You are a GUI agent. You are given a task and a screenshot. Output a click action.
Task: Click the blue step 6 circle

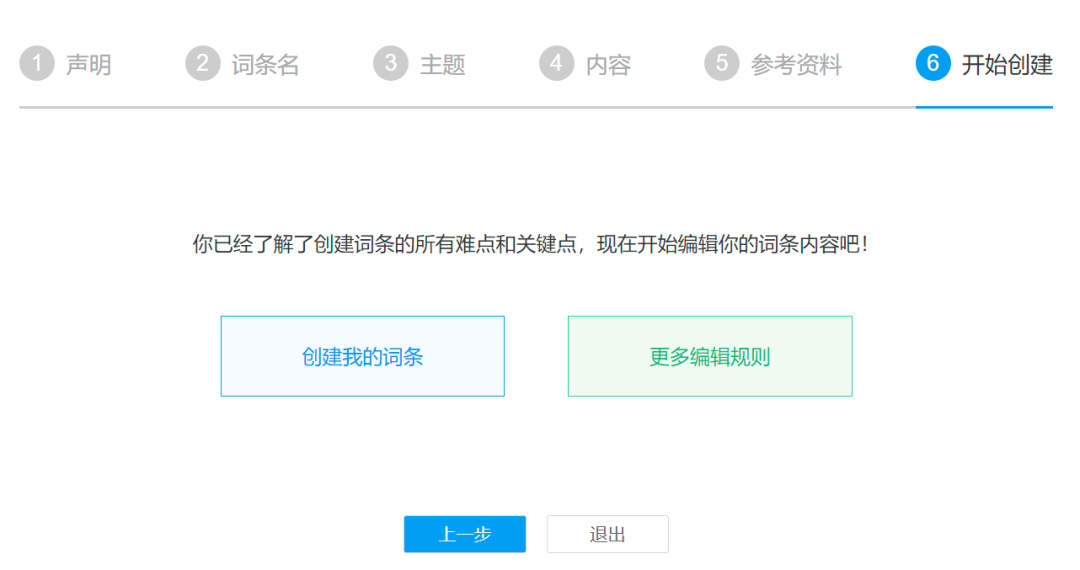932,64
